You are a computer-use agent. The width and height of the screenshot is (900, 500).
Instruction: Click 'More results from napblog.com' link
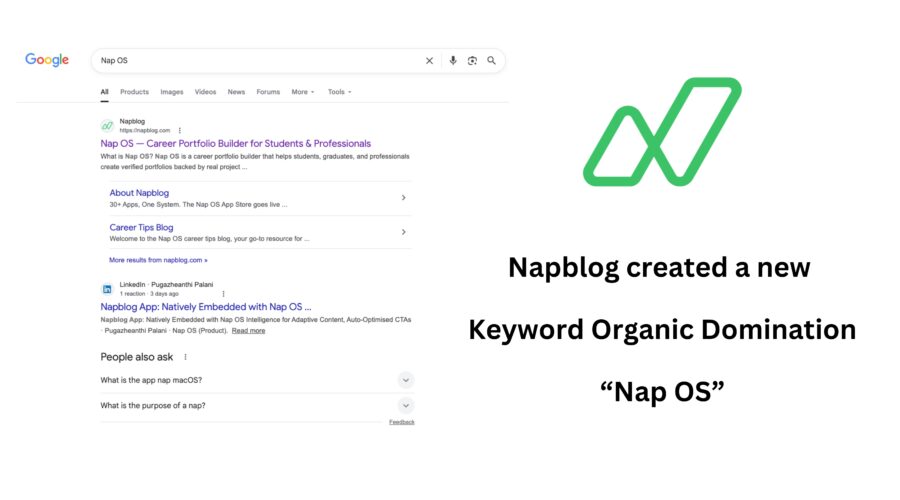[x=158, y=260]
